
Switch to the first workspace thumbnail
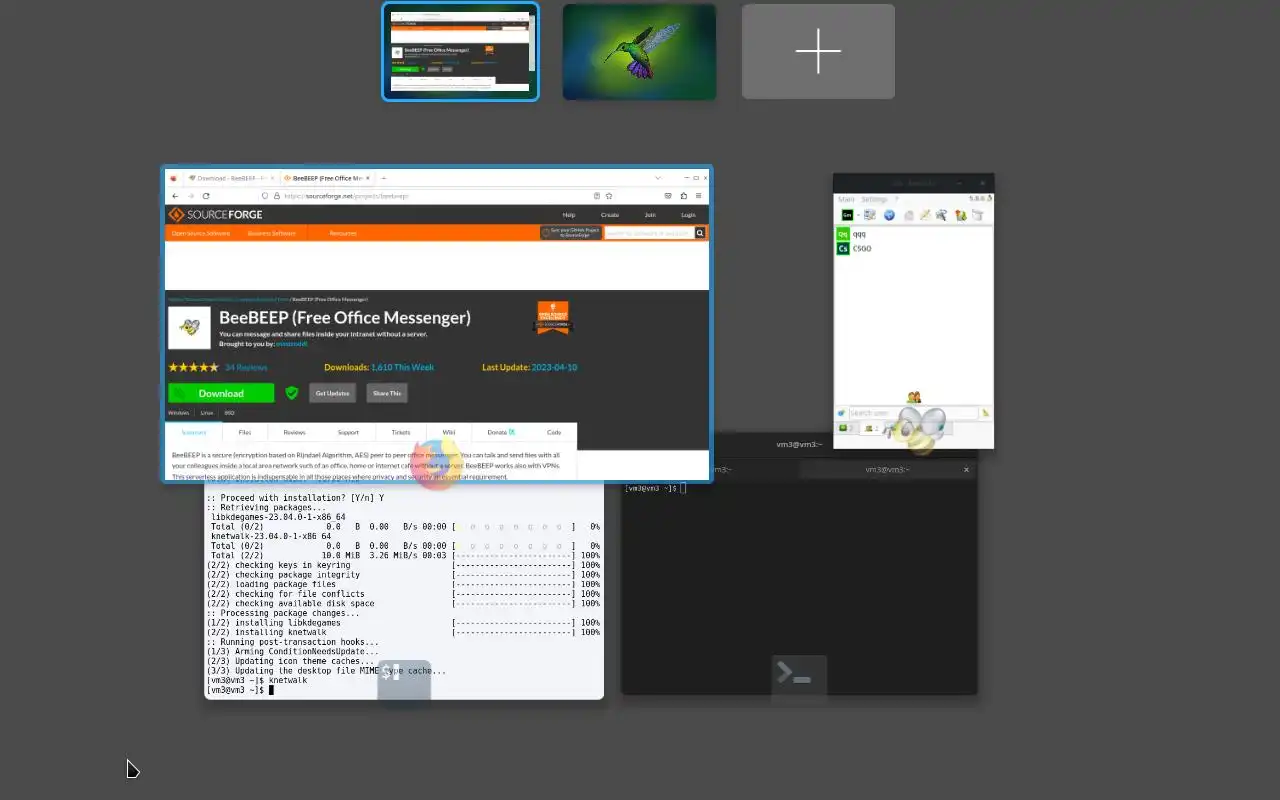point(460,51)
